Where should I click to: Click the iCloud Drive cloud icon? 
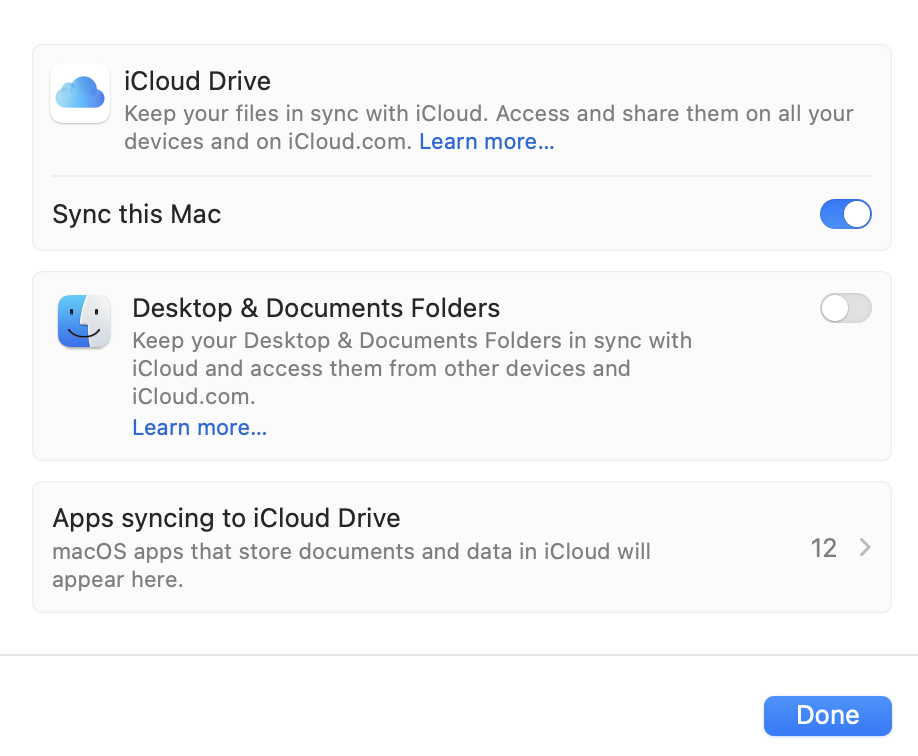[x=80, y=93]
